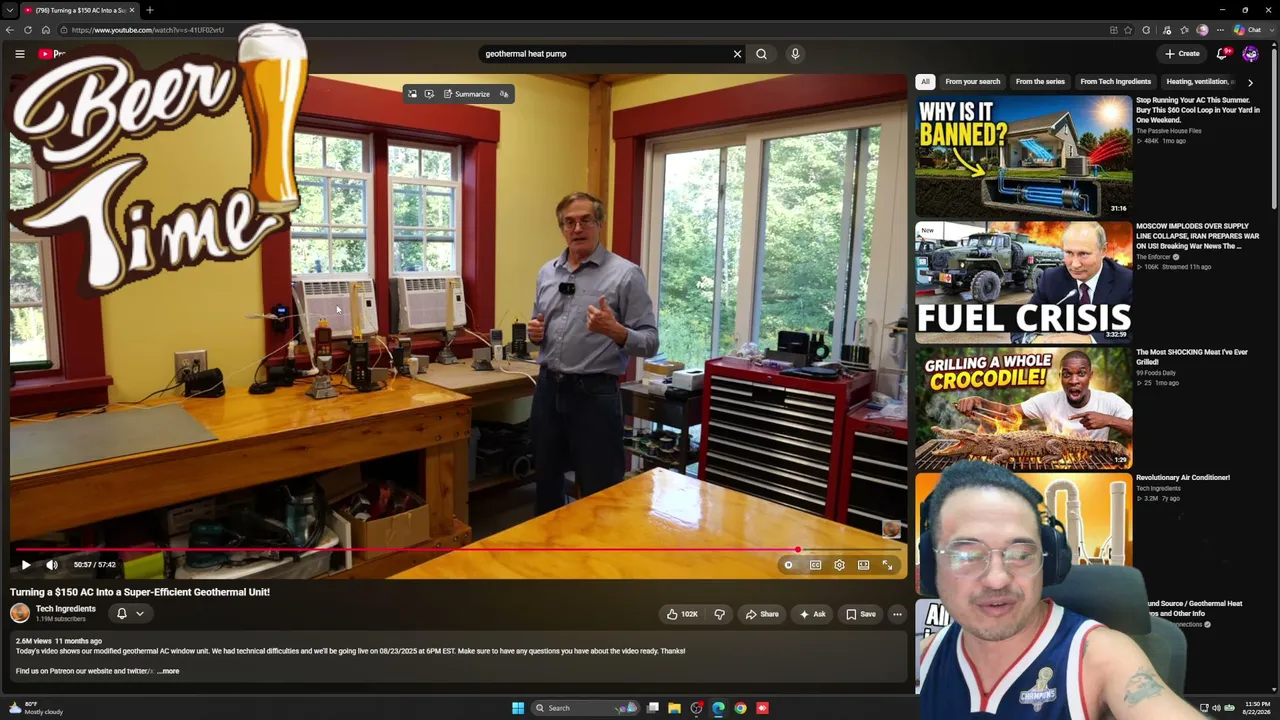Open a new browser tab
The height and width of the screenshot is (720, 1280).
149,10
